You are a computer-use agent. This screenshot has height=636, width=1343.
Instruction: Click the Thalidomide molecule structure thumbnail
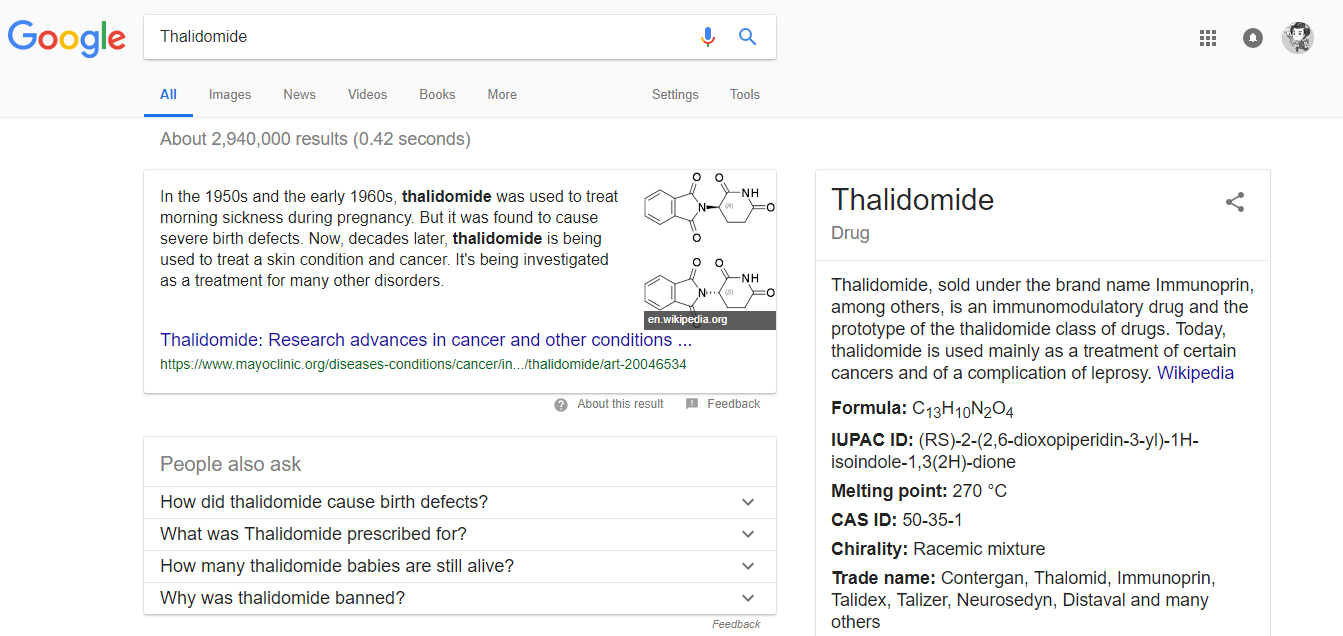click(x=709, y=250)
